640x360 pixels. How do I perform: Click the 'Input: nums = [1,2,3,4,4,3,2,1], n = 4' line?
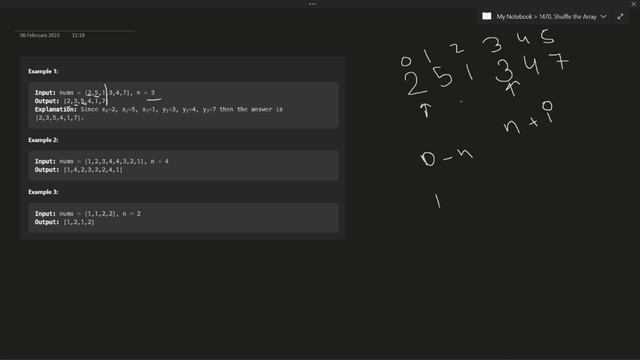102,161
